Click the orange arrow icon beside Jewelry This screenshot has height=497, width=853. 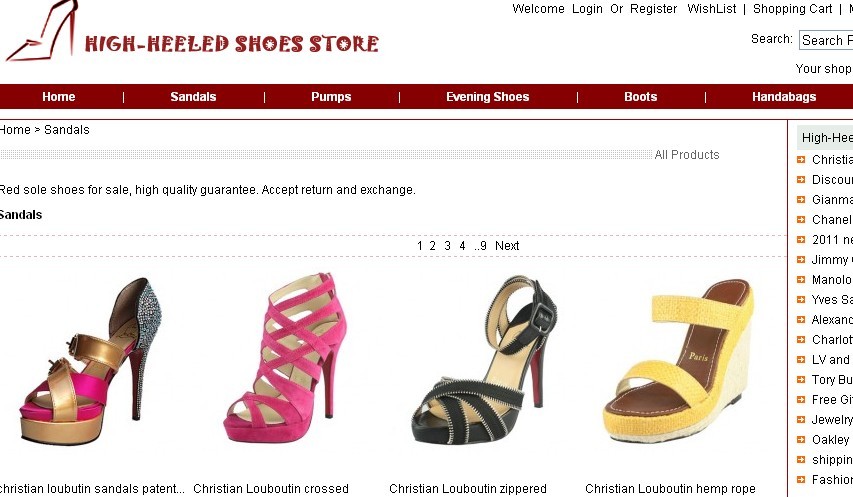point(801,420)
